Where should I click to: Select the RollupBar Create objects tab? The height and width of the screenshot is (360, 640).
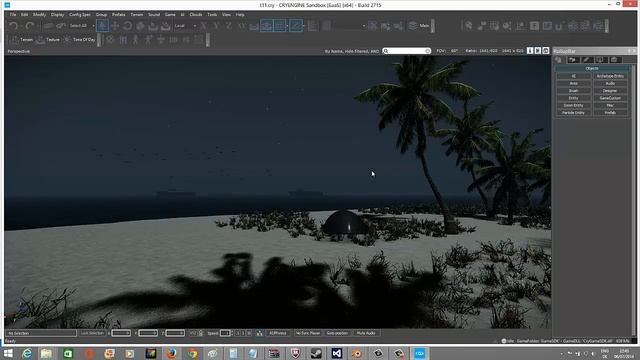tap(558, 60)
